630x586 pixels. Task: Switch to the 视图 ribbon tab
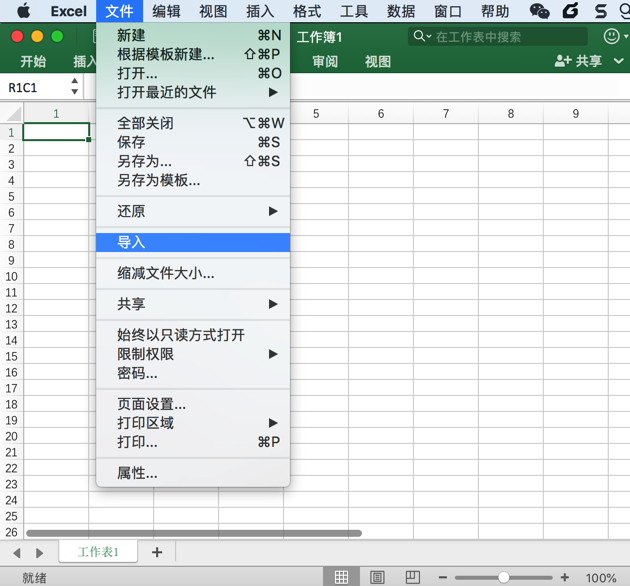pyautogui.click(x=378, y=61)
